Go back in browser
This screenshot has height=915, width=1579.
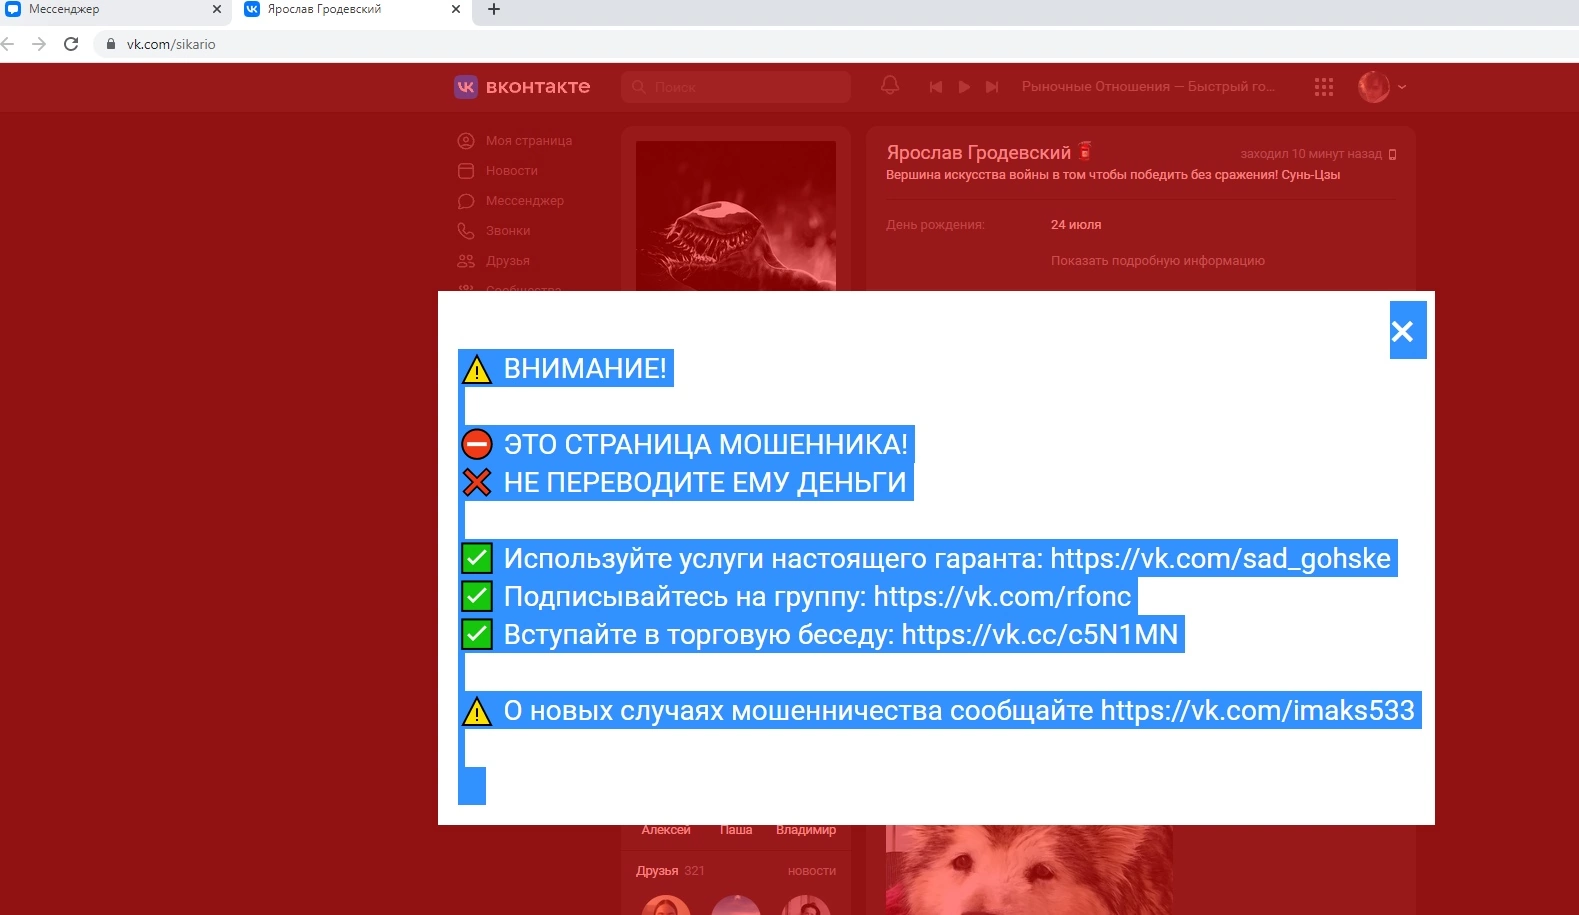coord(8,44)
